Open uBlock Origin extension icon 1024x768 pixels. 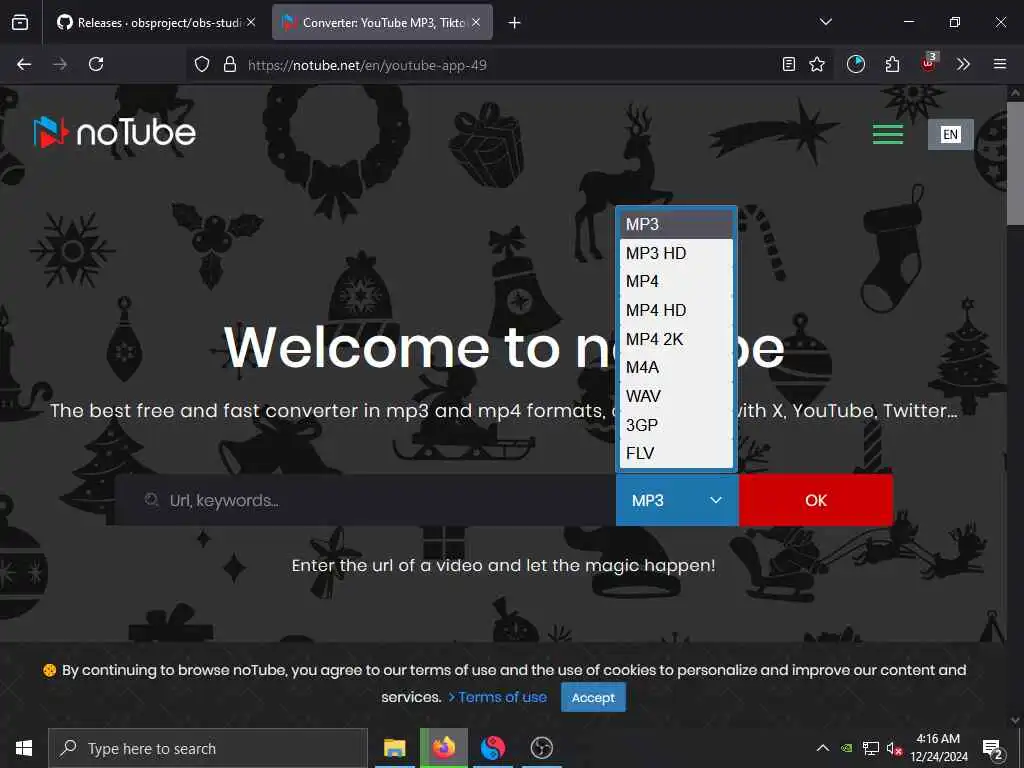click(x=929, y=63)
